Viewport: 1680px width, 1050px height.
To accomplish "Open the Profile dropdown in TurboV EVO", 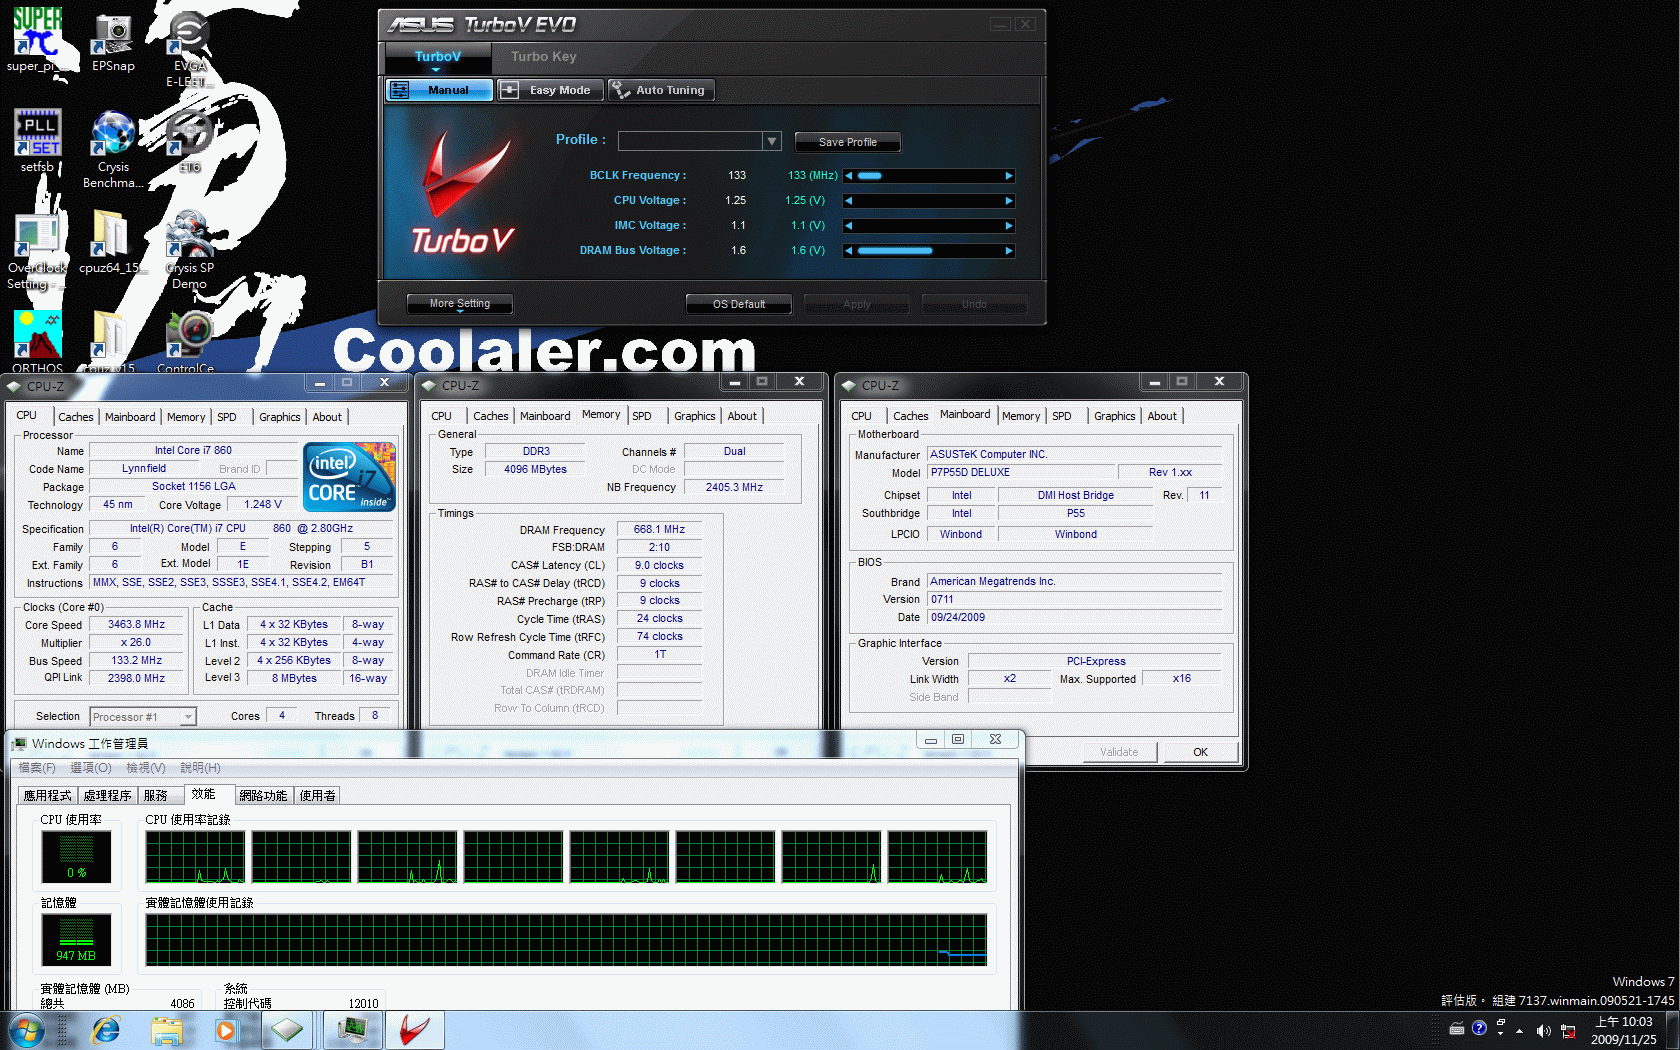I will pyautogui.click(x=771, y=140).
